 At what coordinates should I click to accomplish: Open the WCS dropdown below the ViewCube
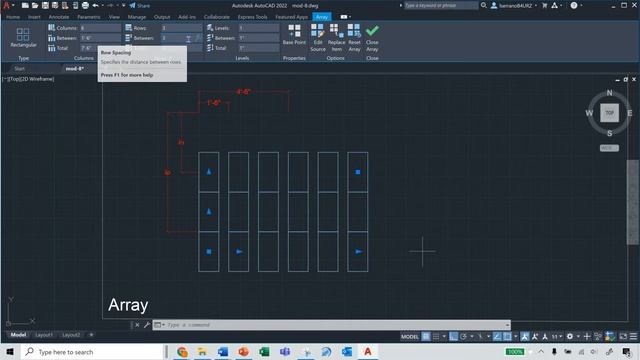tap(609, 148)
